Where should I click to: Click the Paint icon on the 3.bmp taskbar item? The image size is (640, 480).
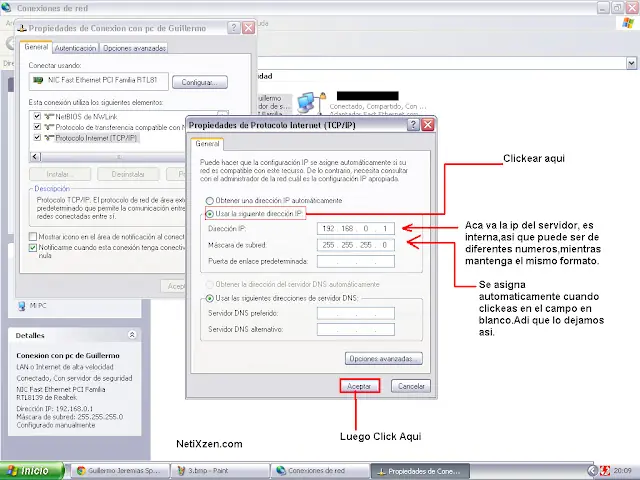tap(181, 471)
